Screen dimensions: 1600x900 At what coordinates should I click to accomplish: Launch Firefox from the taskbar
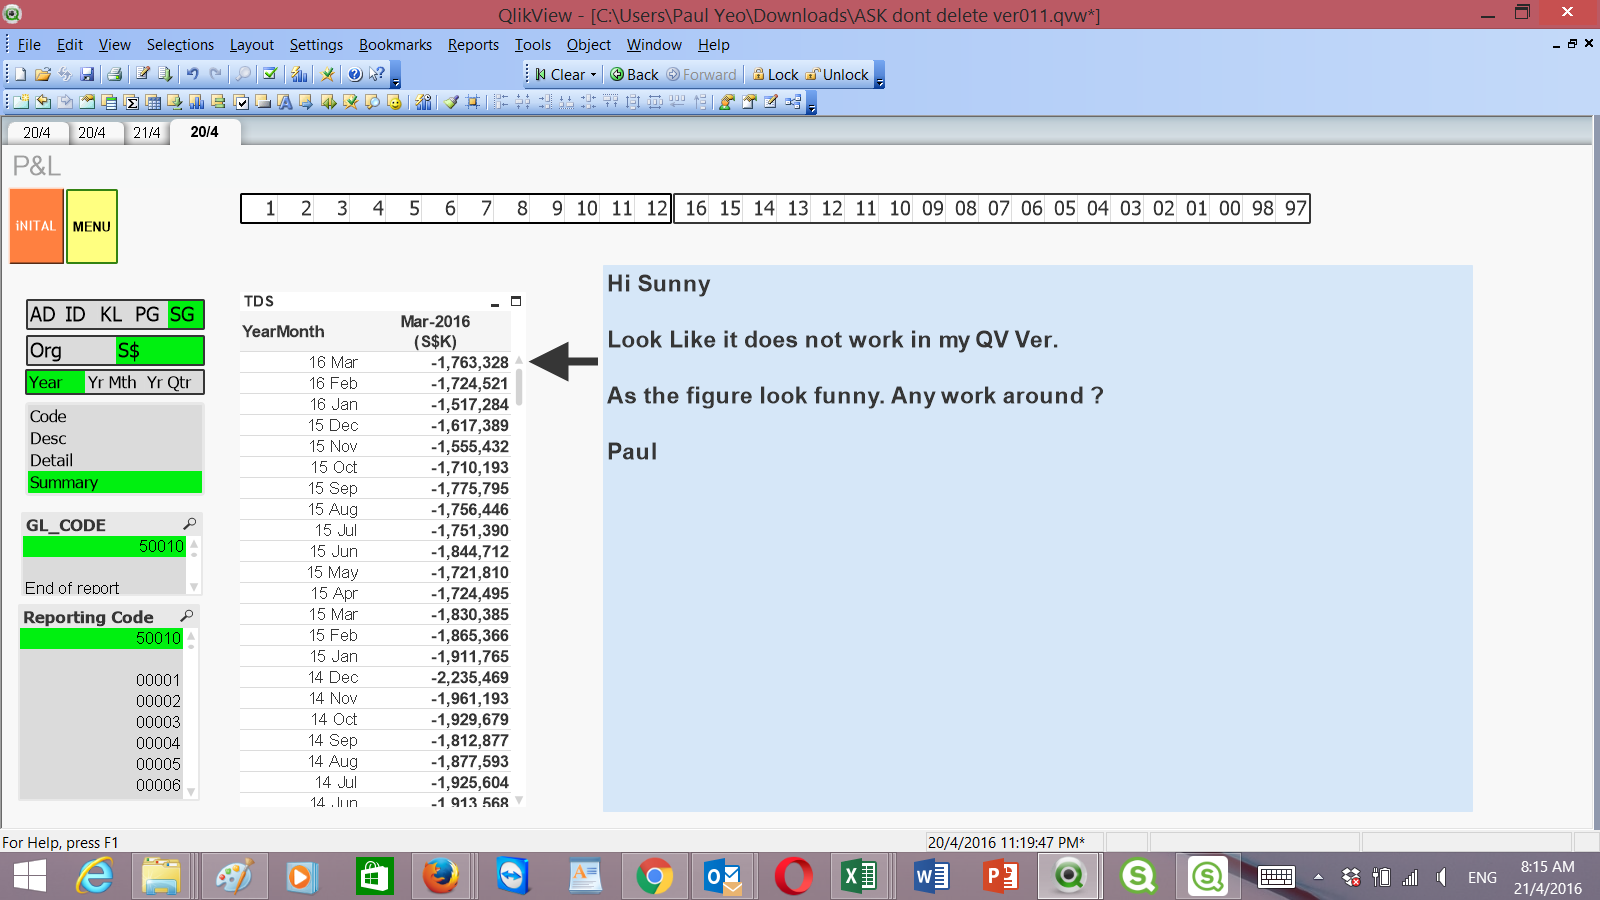click(441, 877)
